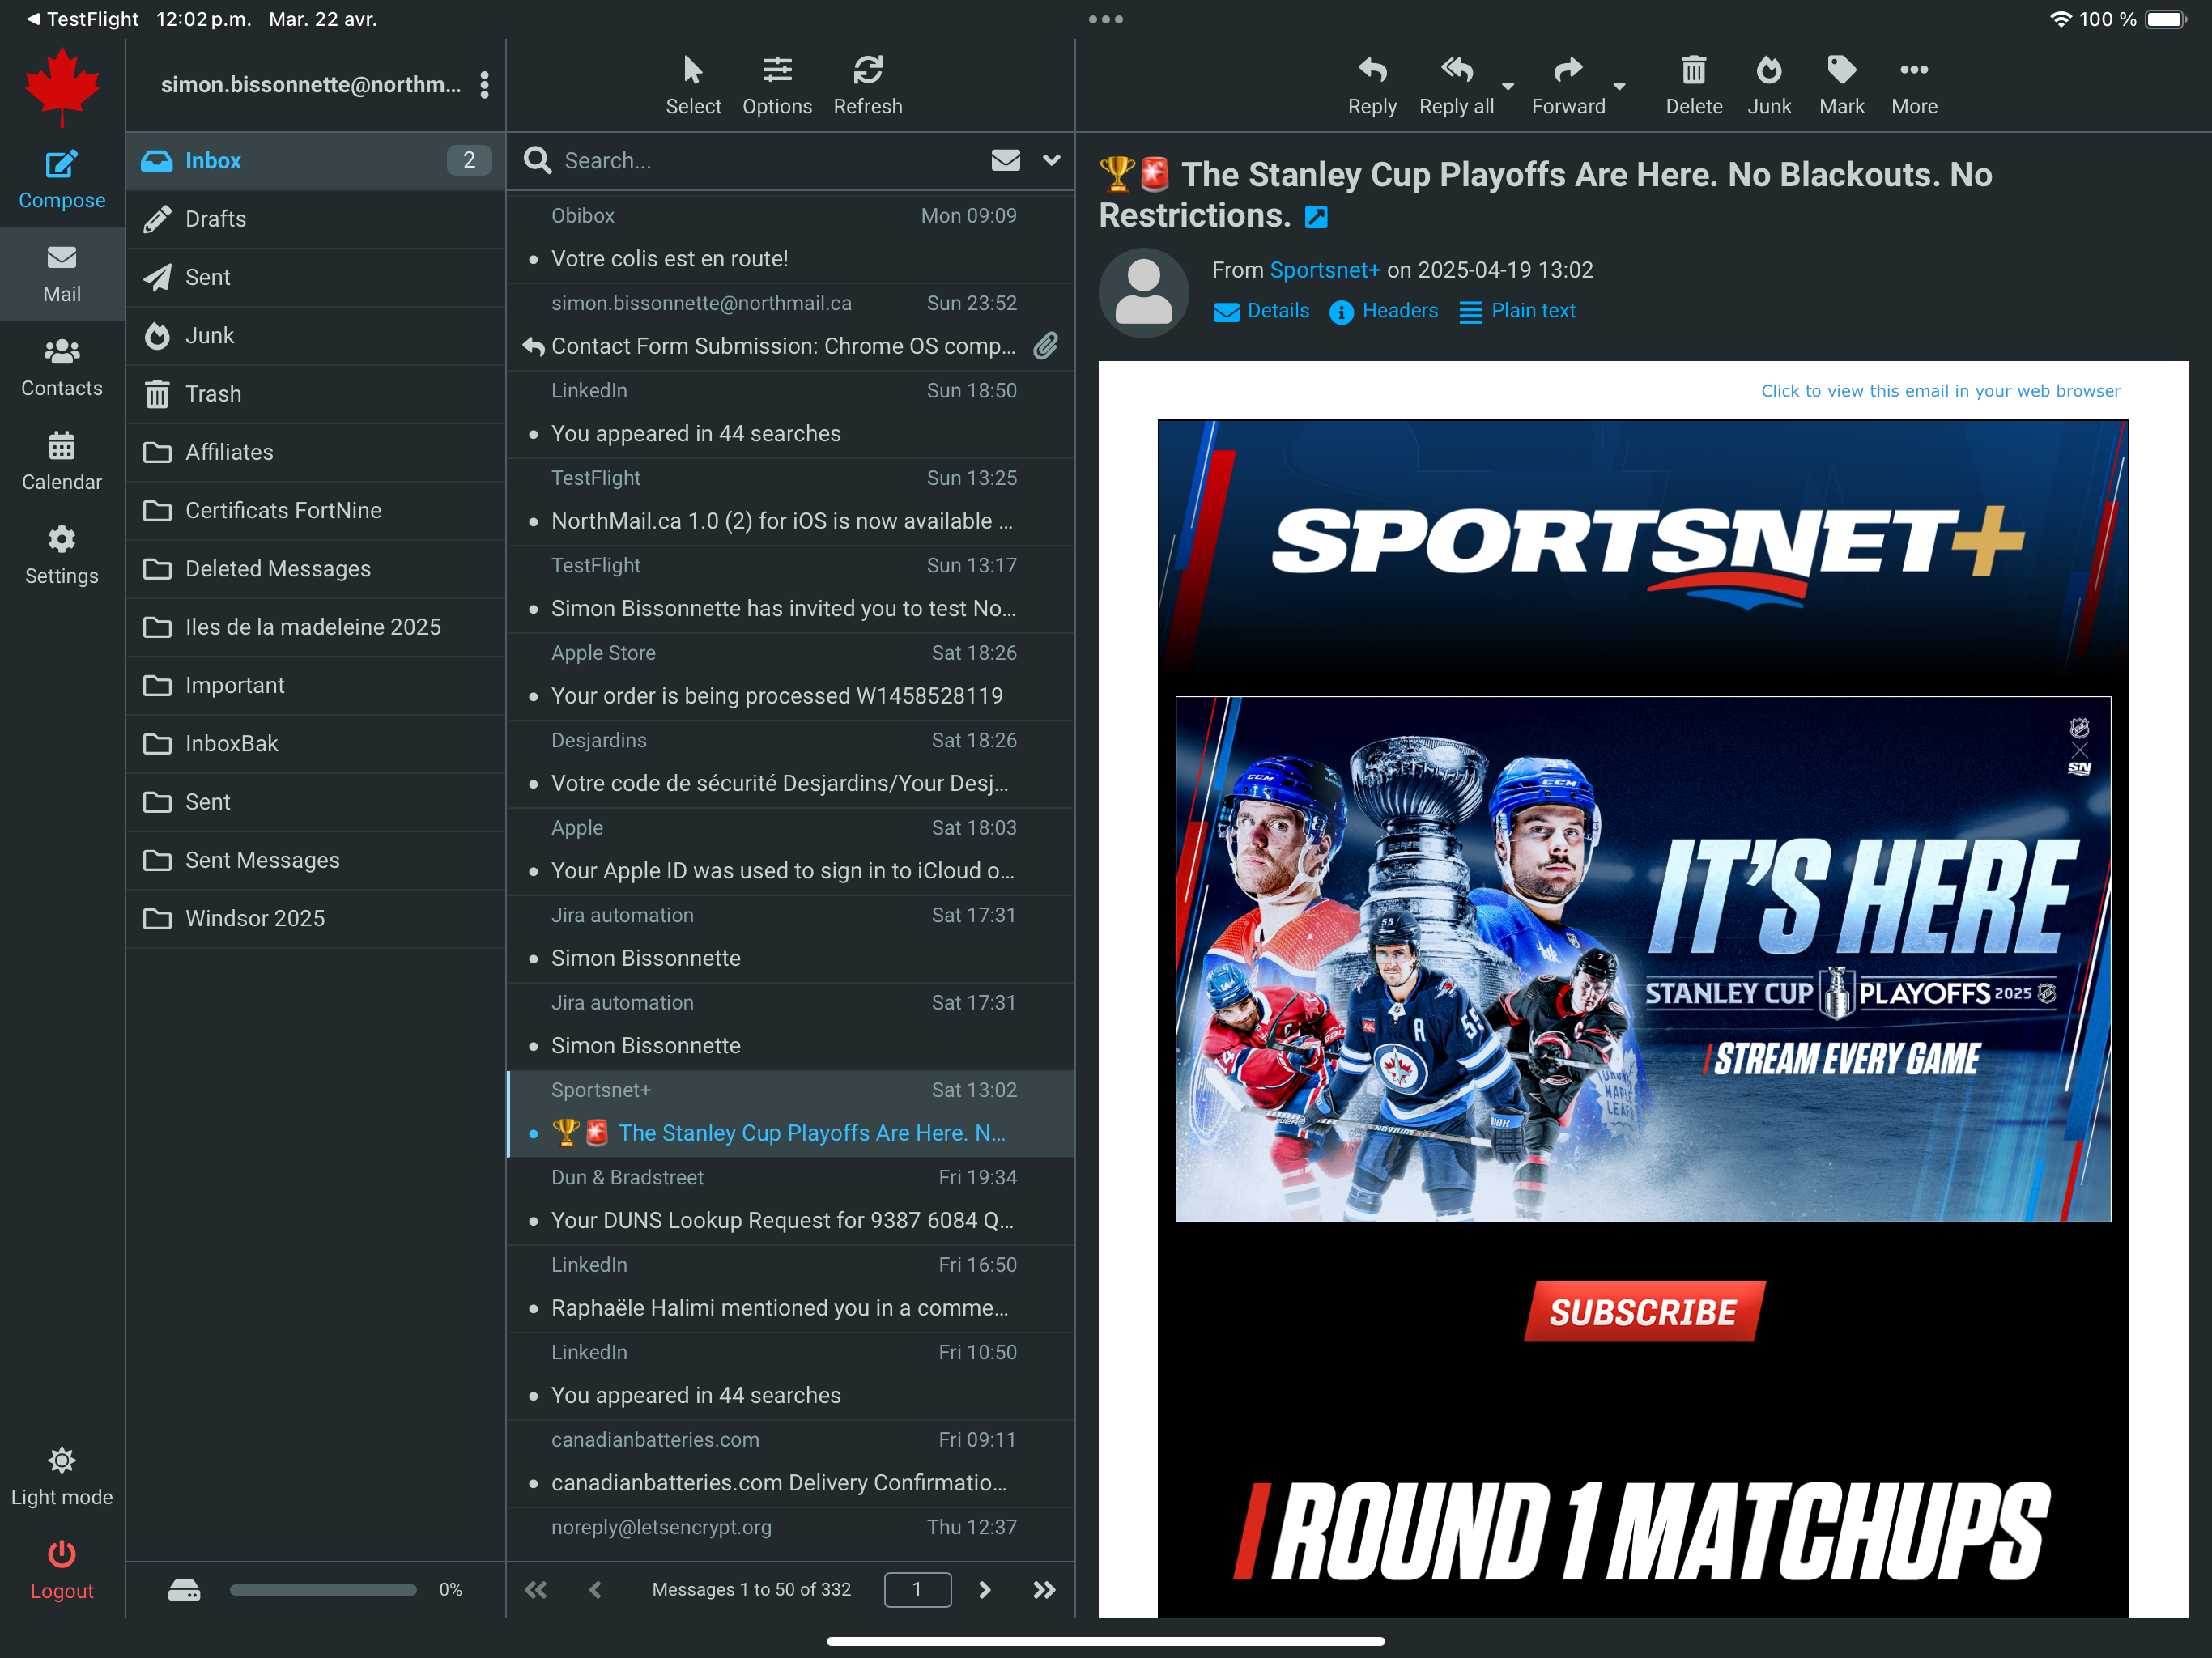
Task: Reply all to the open email
Action: tap(1456, 86)
